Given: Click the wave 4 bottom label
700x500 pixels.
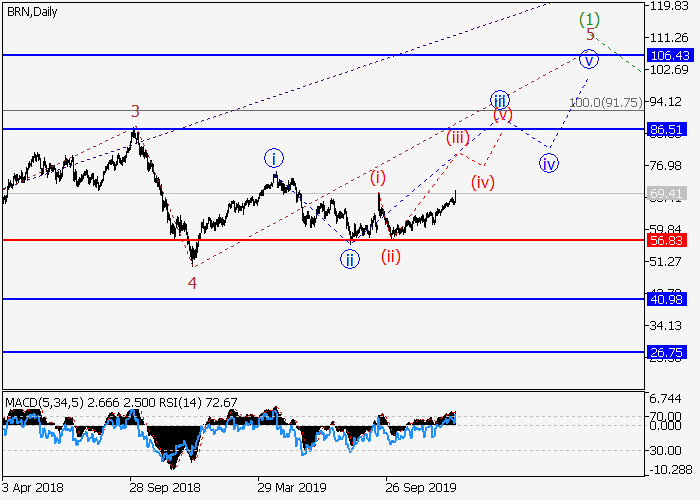Looking at the screenshot, I should point(192,282).
